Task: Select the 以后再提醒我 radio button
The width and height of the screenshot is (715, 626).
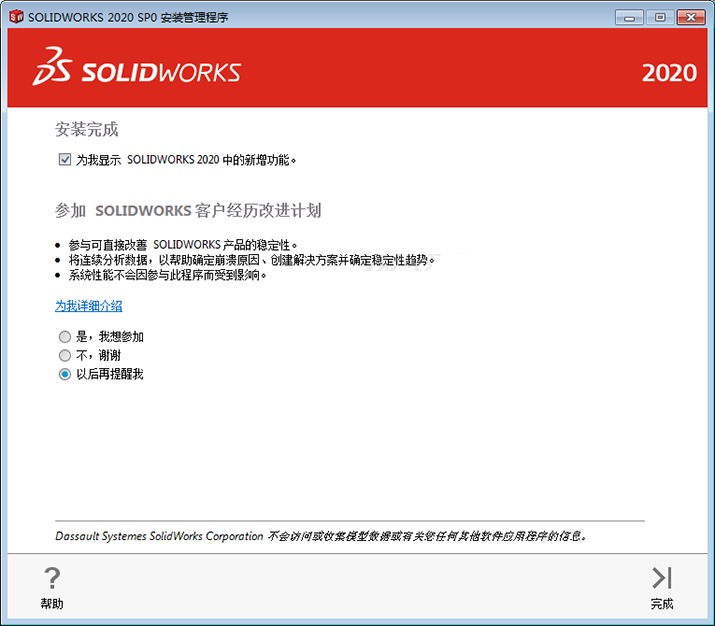Action: click(65, 374)
